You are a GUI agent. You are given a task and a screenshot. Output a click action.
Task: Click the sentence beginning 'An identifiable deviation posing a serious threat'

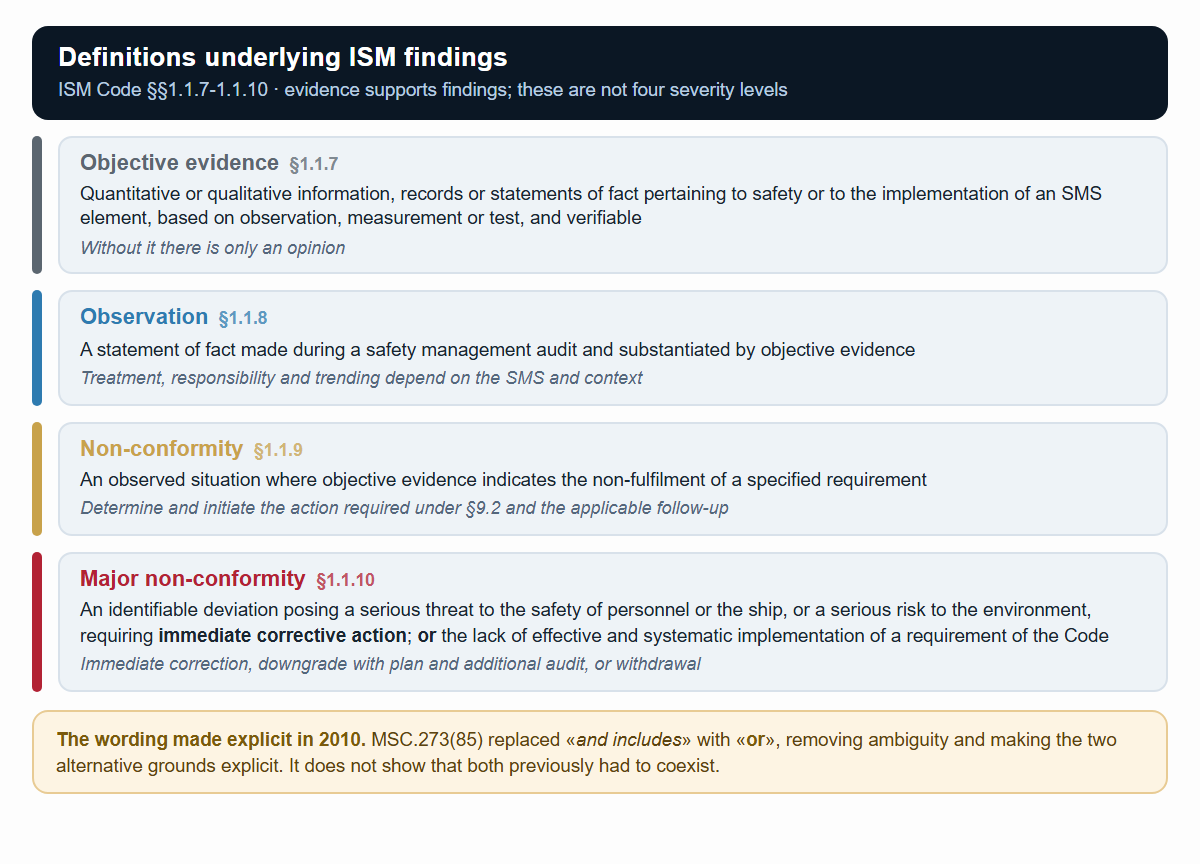[595, 623]
